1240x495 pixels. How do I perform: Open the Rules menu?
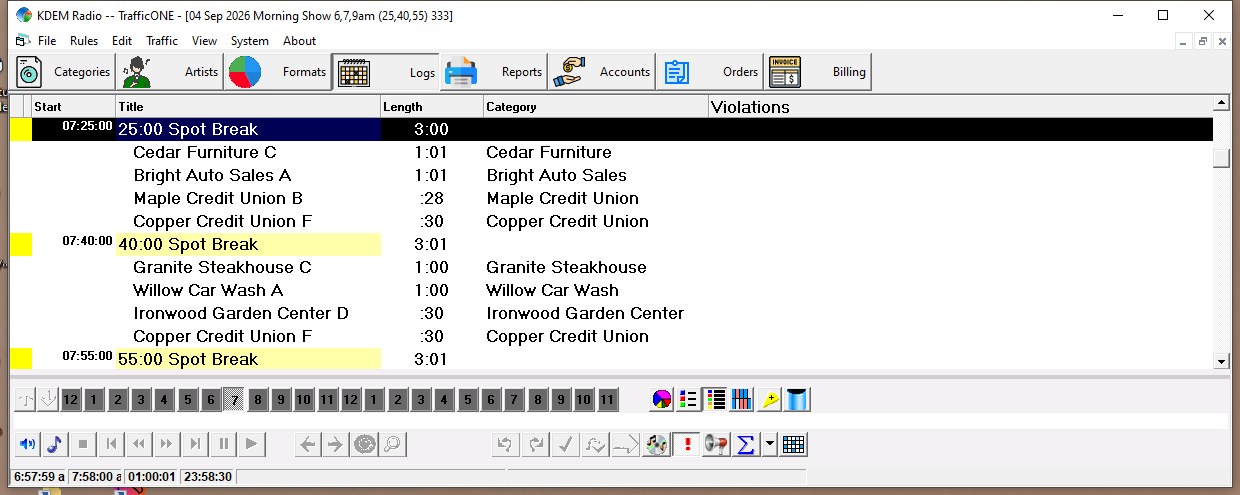tap(84, 41)
